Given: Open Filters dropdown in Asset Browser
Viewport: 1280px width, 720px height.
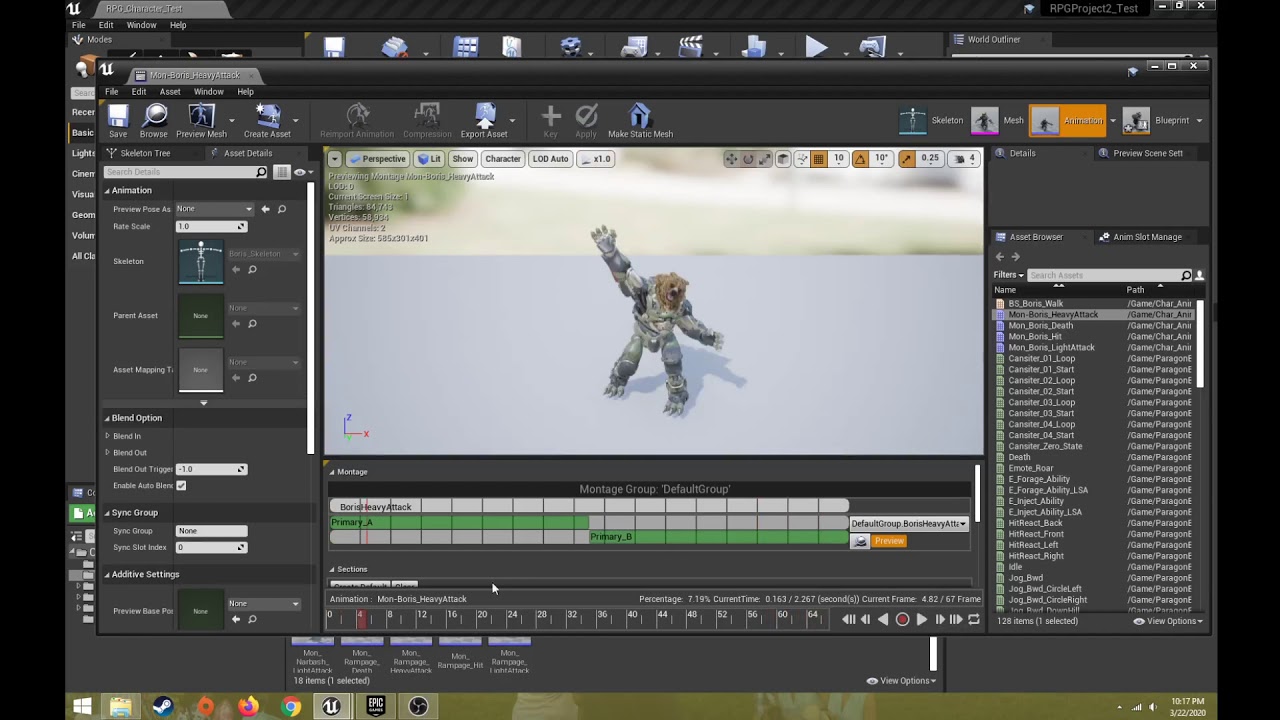Looking at the screenshot, I should coord(1008,275).
